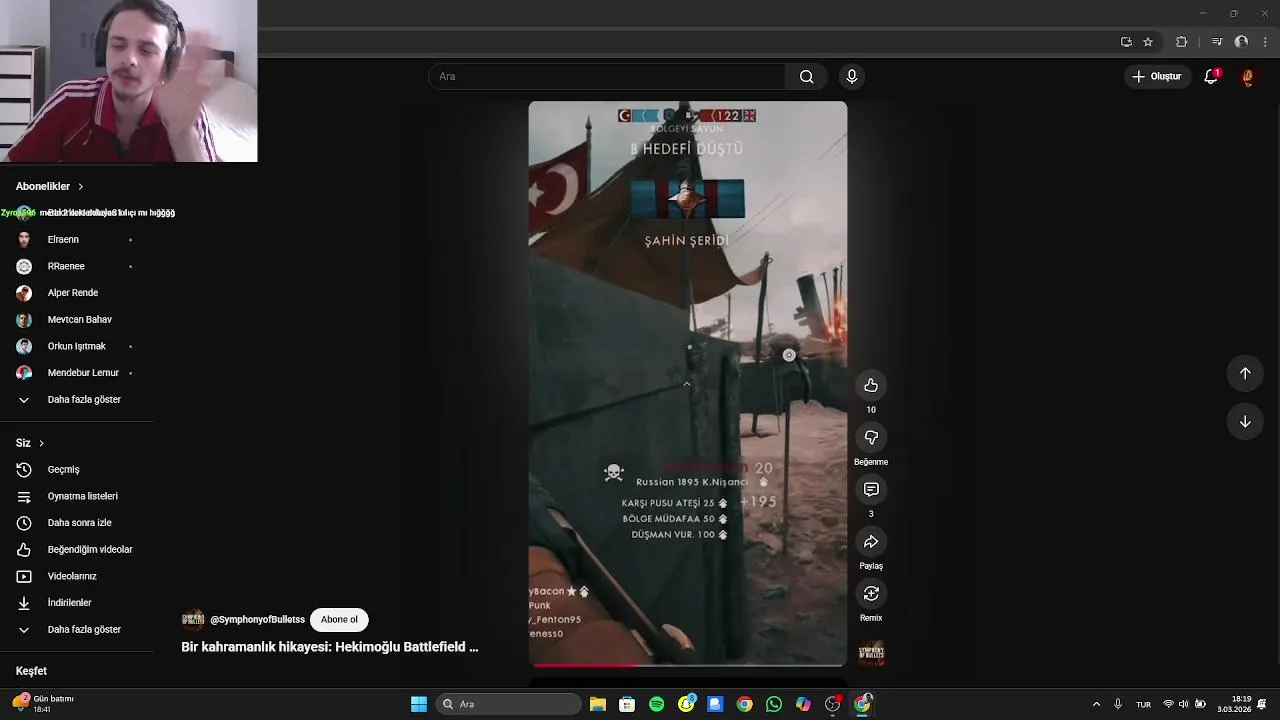Click the Abone ol subscribe button

(x=339, y=620)
